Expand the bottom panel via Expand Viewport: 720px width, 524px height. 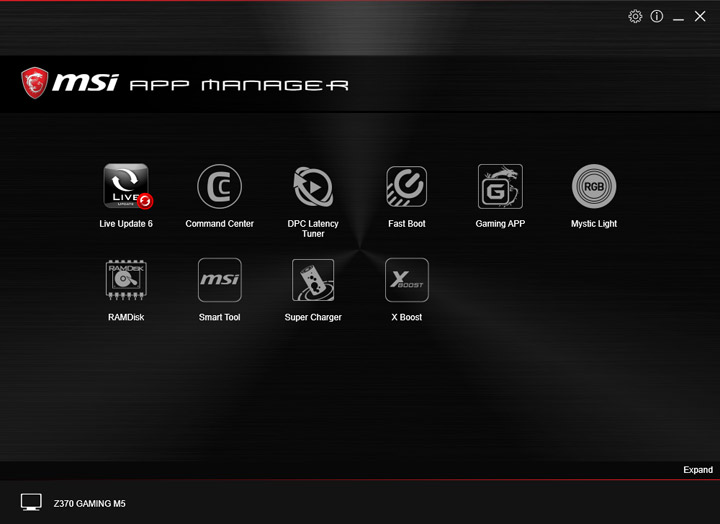[x=698, y=470]
